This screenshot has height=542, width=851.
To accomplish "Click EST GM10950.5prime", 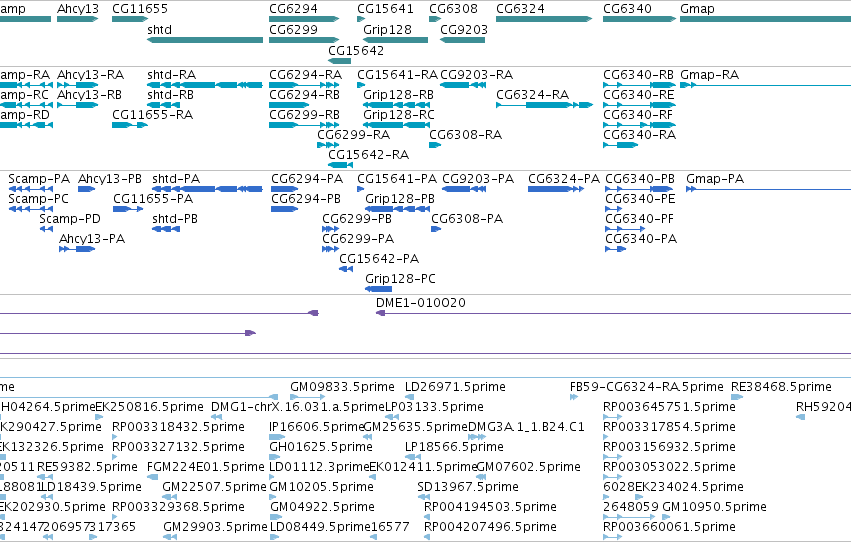I will coord(714,507).
